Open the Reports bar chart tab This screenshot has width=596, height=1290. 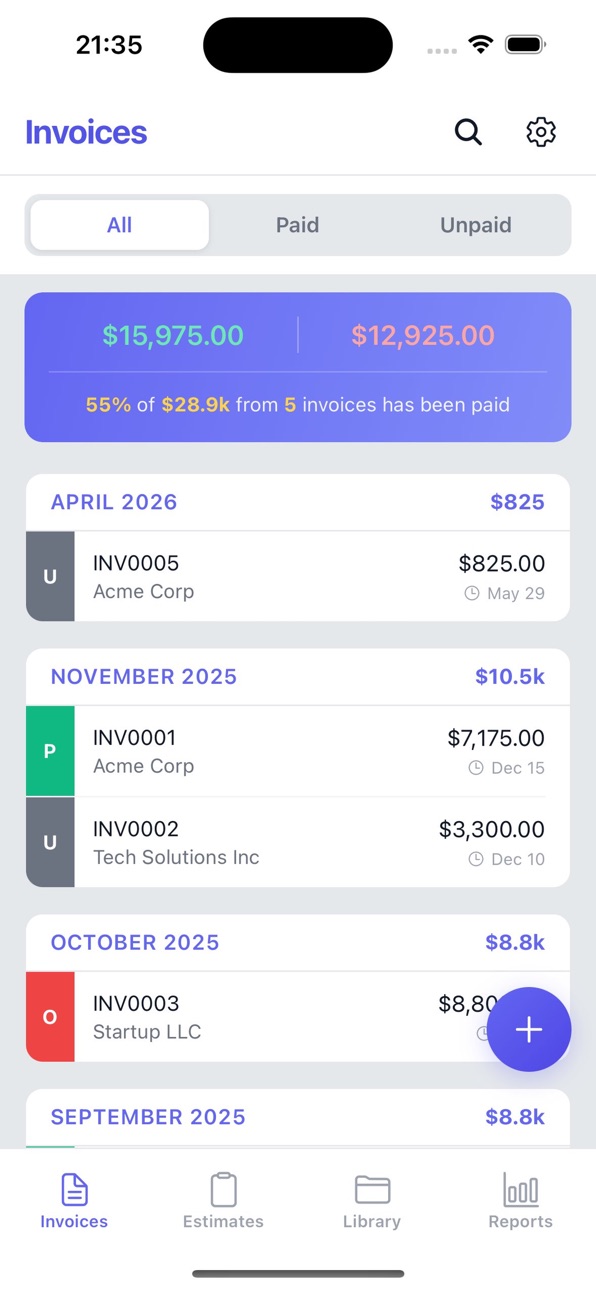click(x=520, y=1201)
